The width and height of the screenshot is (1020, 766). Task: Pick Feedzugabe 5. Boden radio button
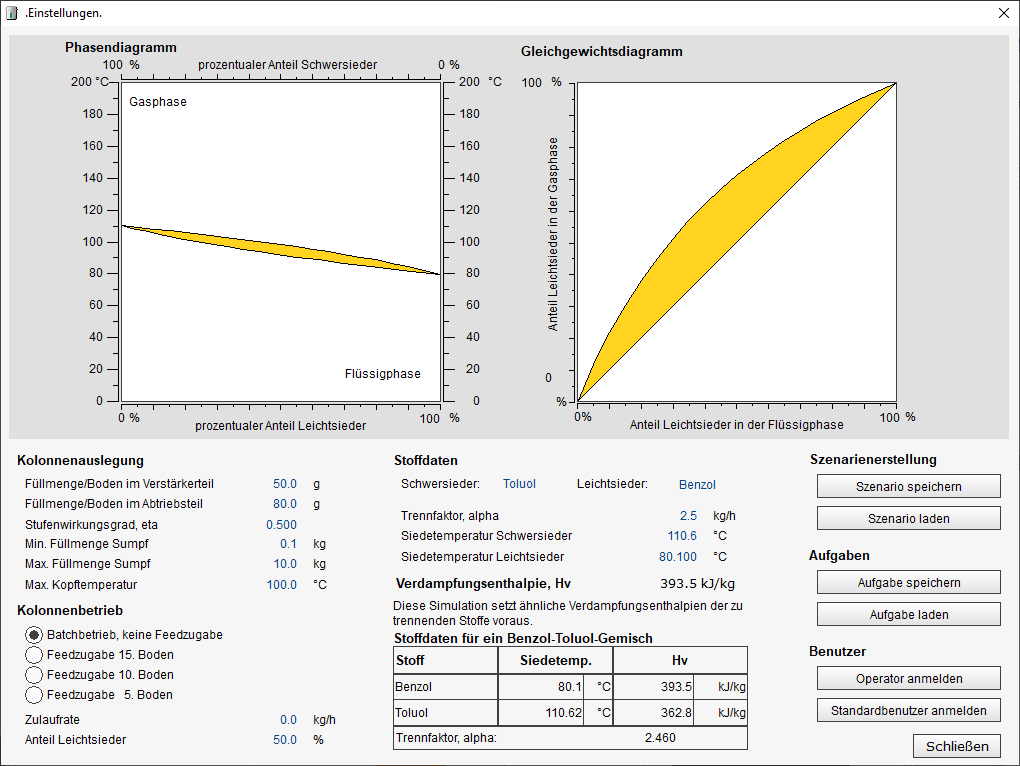(34, 695)
